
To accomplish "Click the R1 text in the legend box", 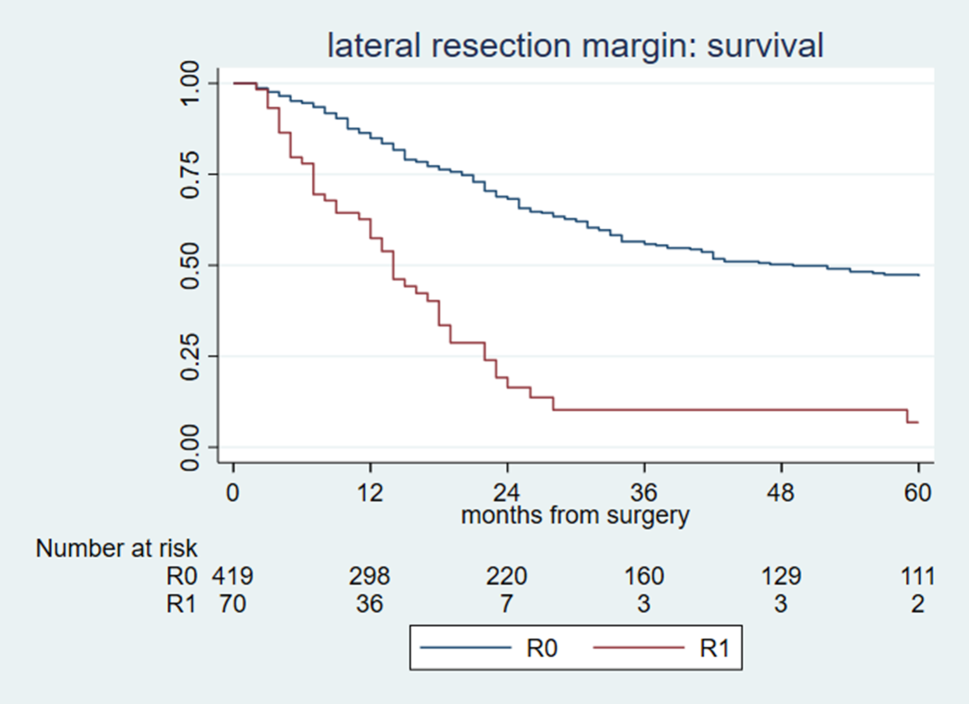I will [714, 649].
